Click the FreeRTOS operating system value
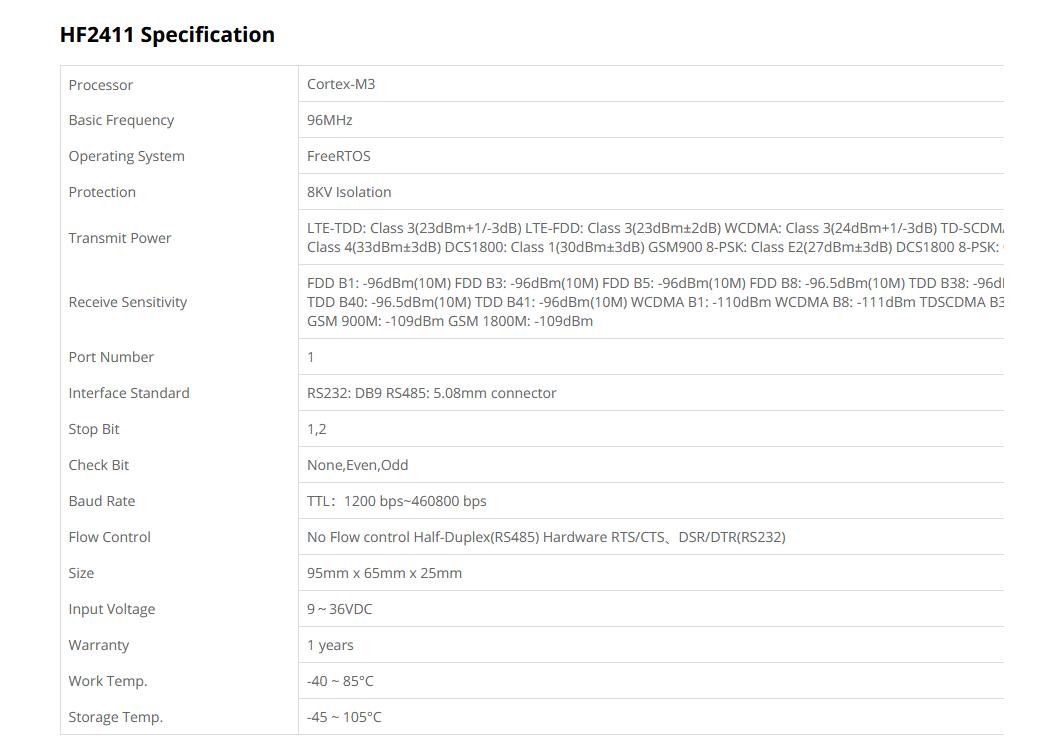Image resolution: width=1063 pixels, height=753 pixels. coord(339,156)
